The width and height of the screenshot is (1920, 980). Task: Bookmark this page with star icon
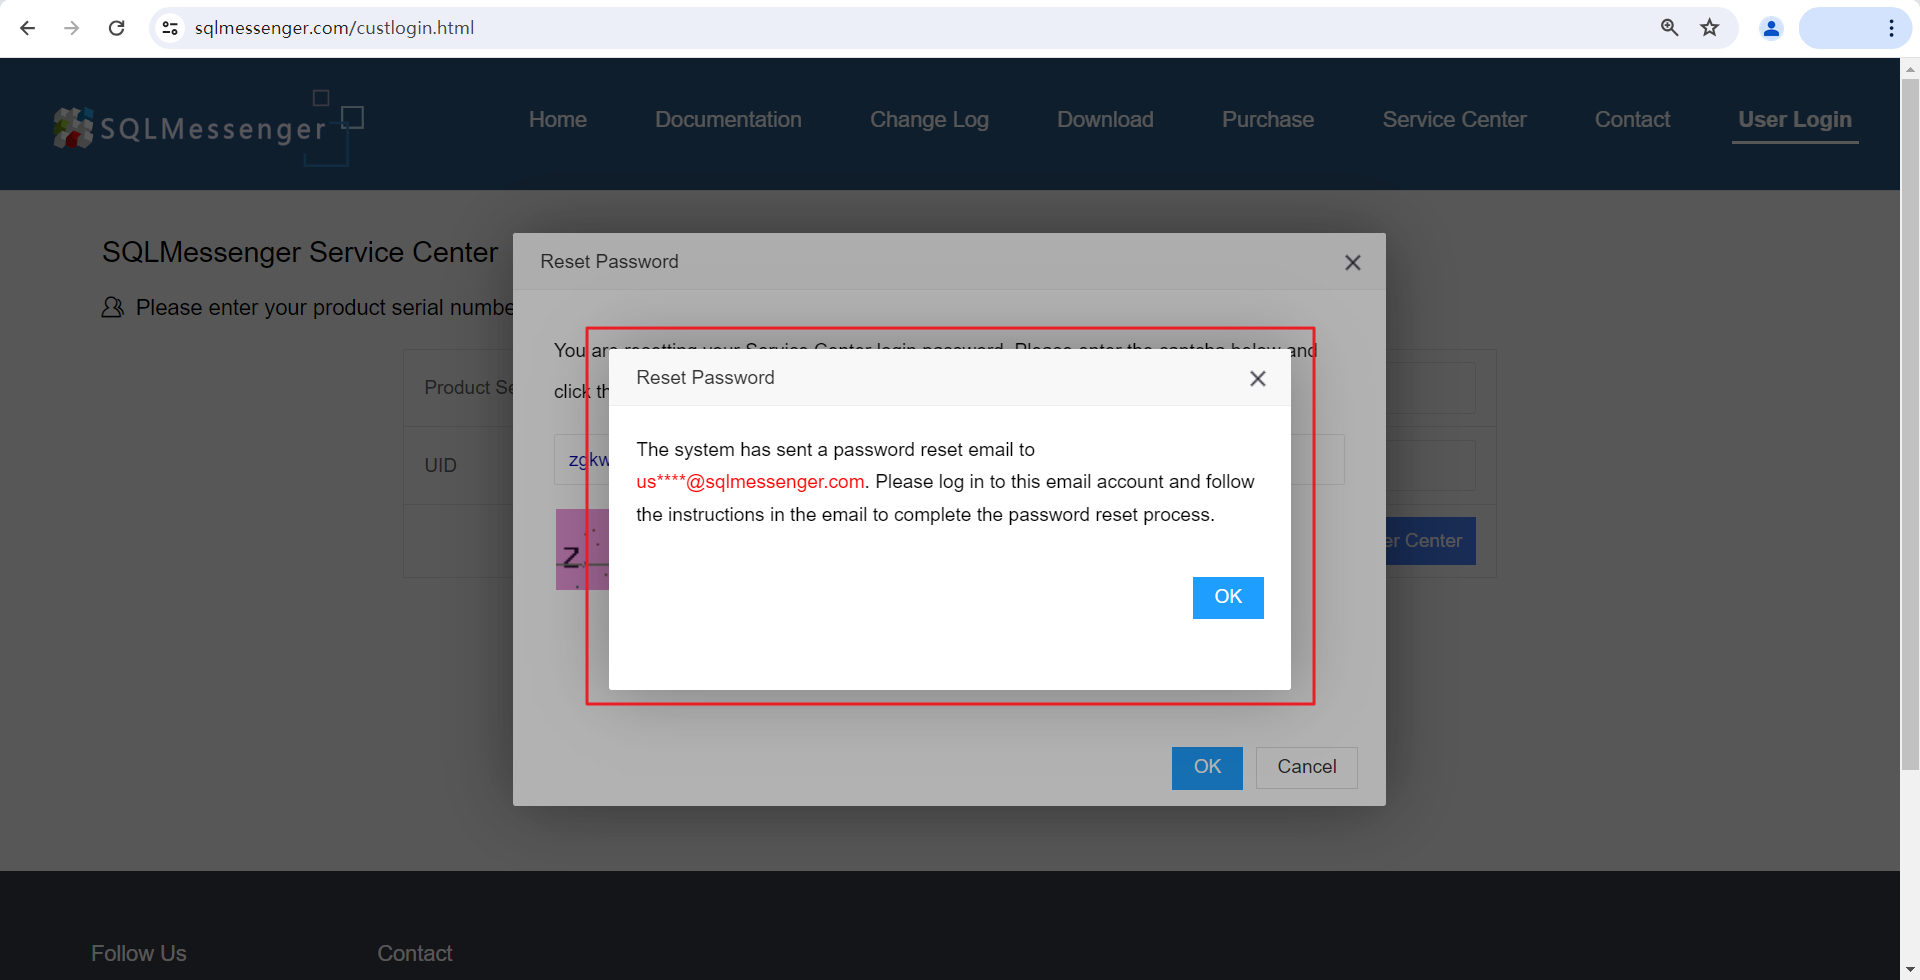click(x=1710, y=28)
